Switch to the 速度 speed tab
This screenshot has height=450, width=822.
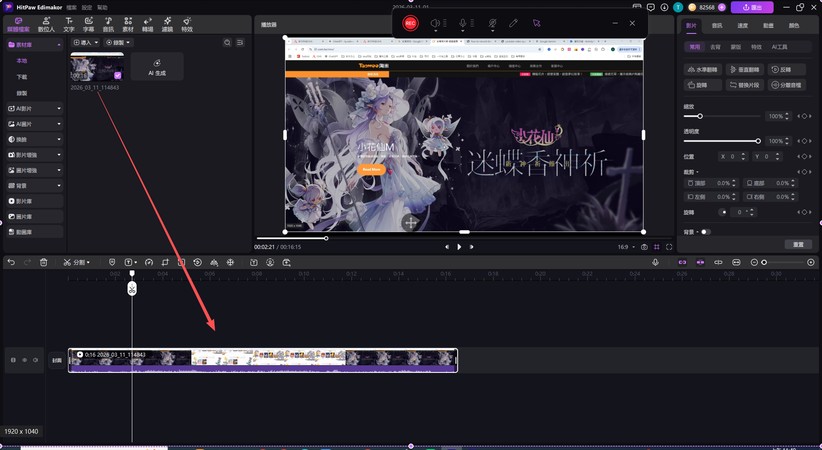click(x=742, y=25)
